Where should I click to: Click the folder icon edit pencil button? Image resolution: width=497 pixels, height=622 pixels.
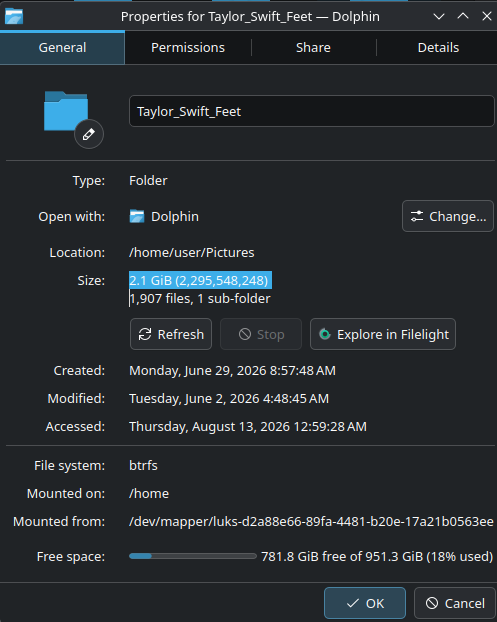click(89, 134)
